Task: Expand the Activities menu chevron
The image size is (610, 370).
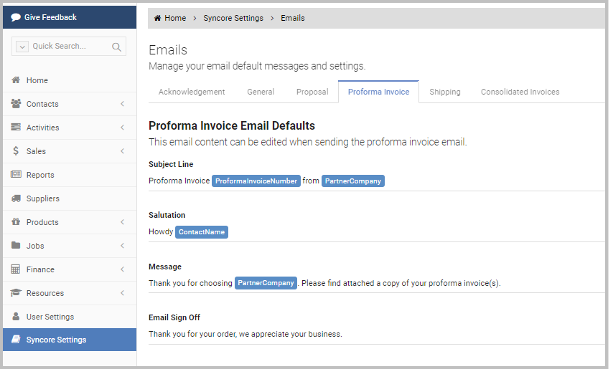Action: 123,127
